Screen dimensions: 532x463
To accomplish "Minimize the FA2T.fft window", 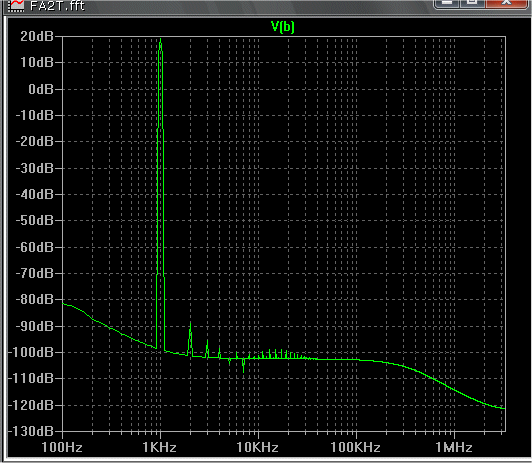I will coord(446,3).
